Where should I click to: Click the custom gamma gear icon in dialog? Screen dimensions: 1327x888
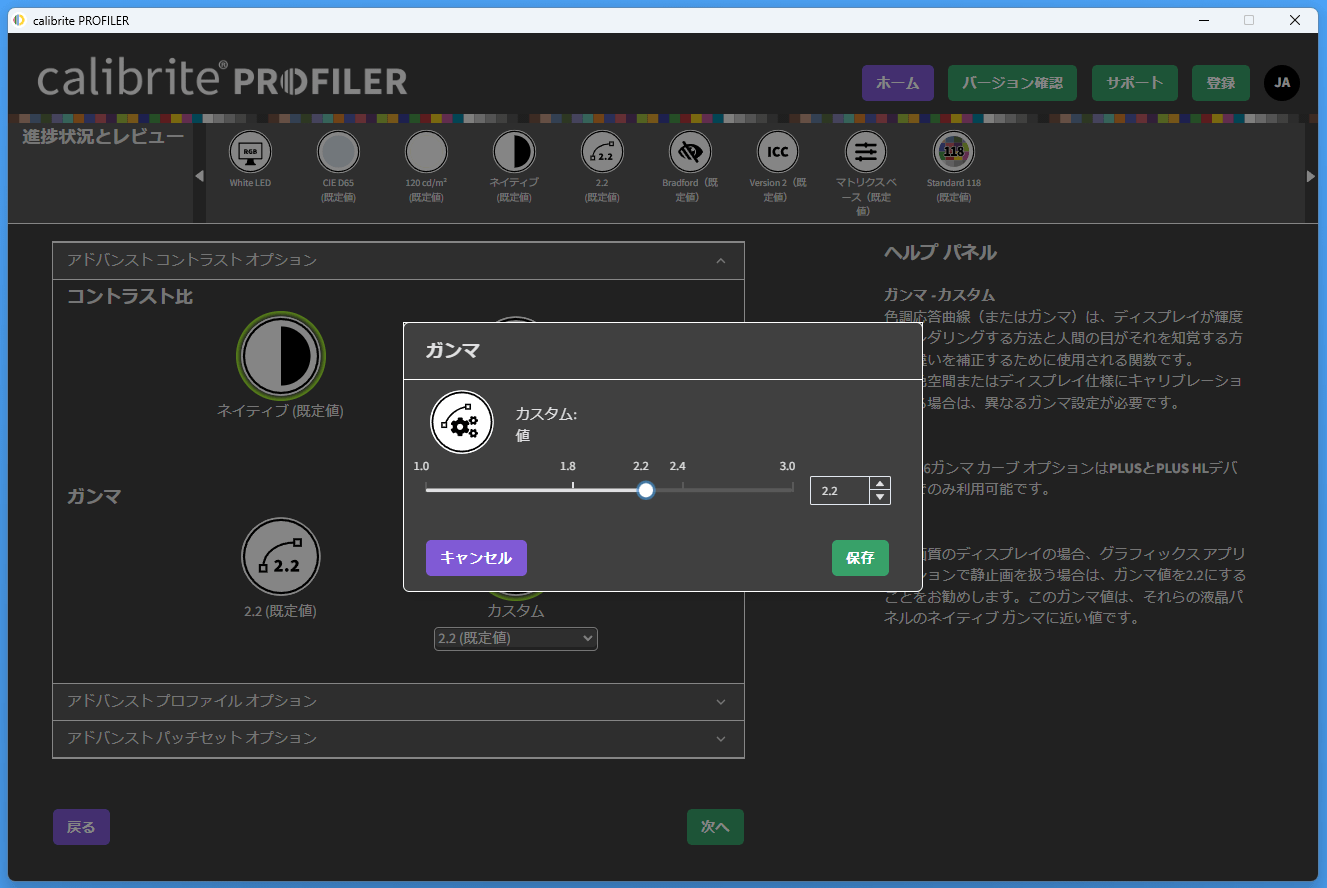(462, 423)
